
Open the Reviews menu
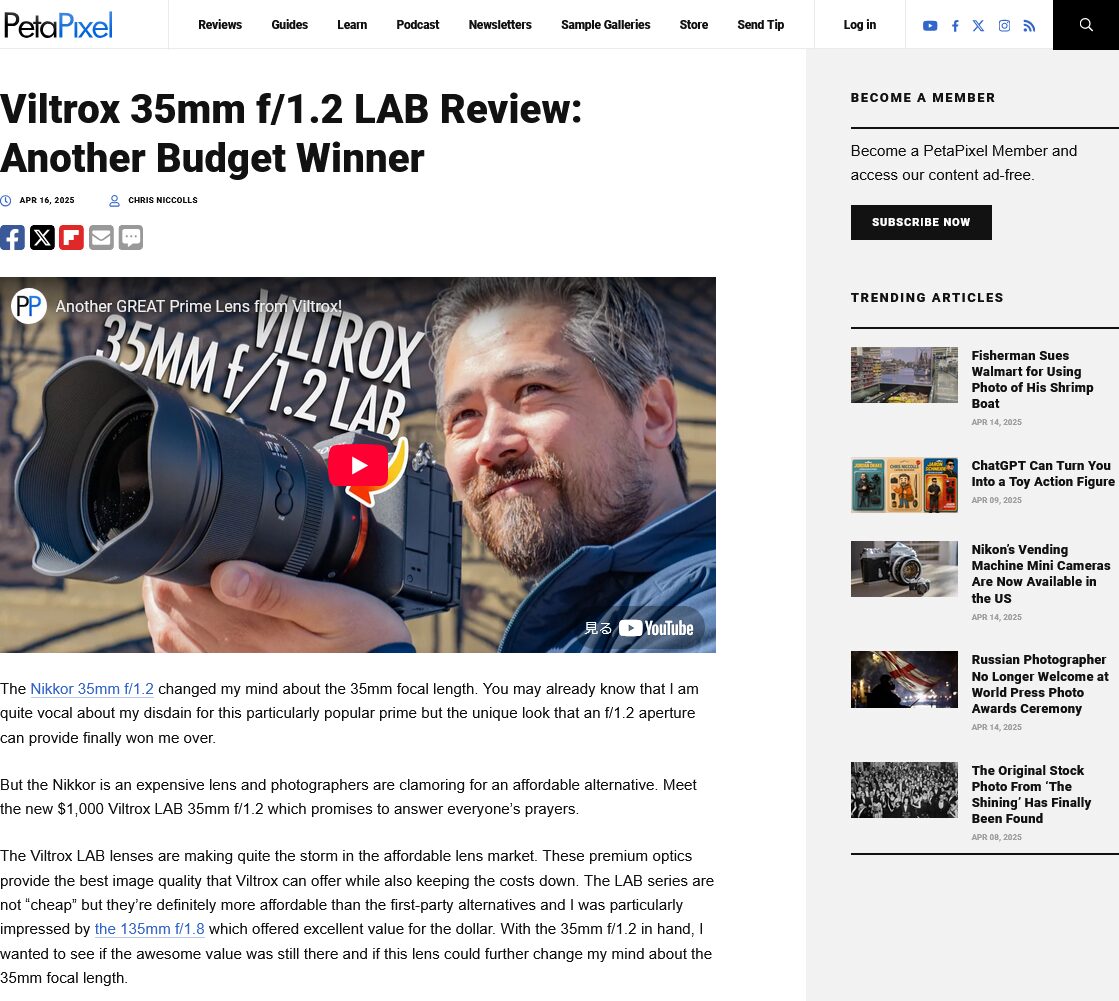(220, 25)
